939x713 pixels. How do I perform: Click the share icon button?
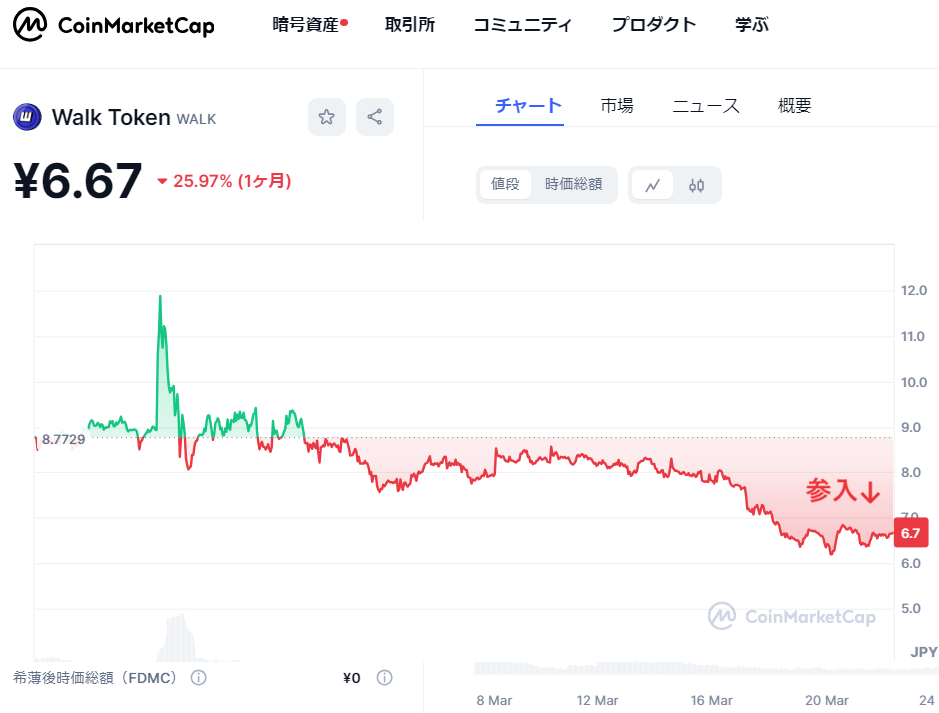(x=374, y=117)
